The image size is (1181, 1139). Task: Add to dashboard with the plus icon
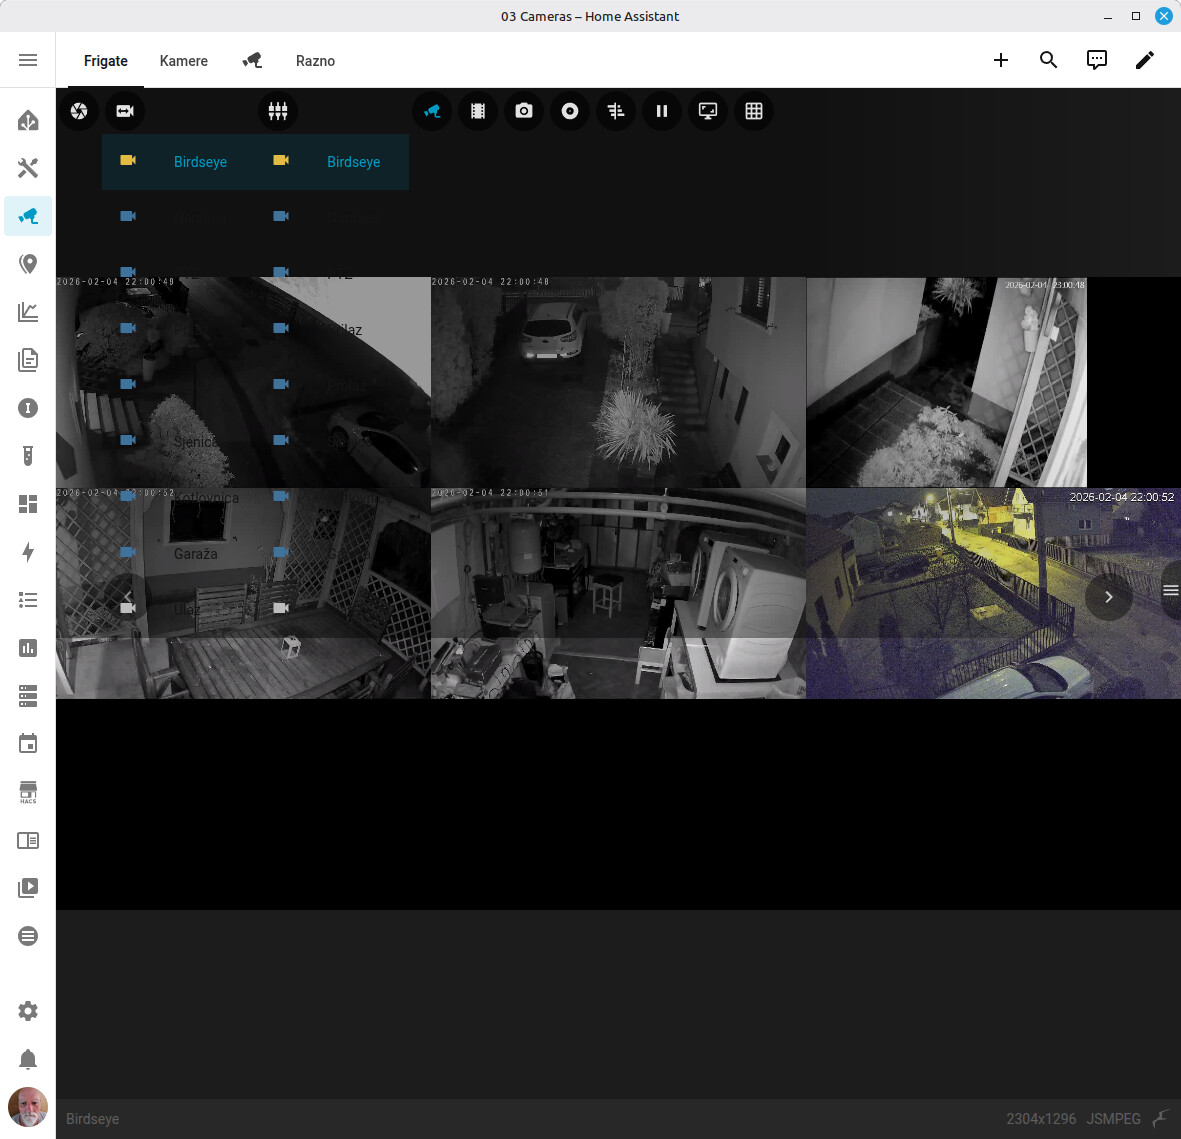click(1000, 60)
